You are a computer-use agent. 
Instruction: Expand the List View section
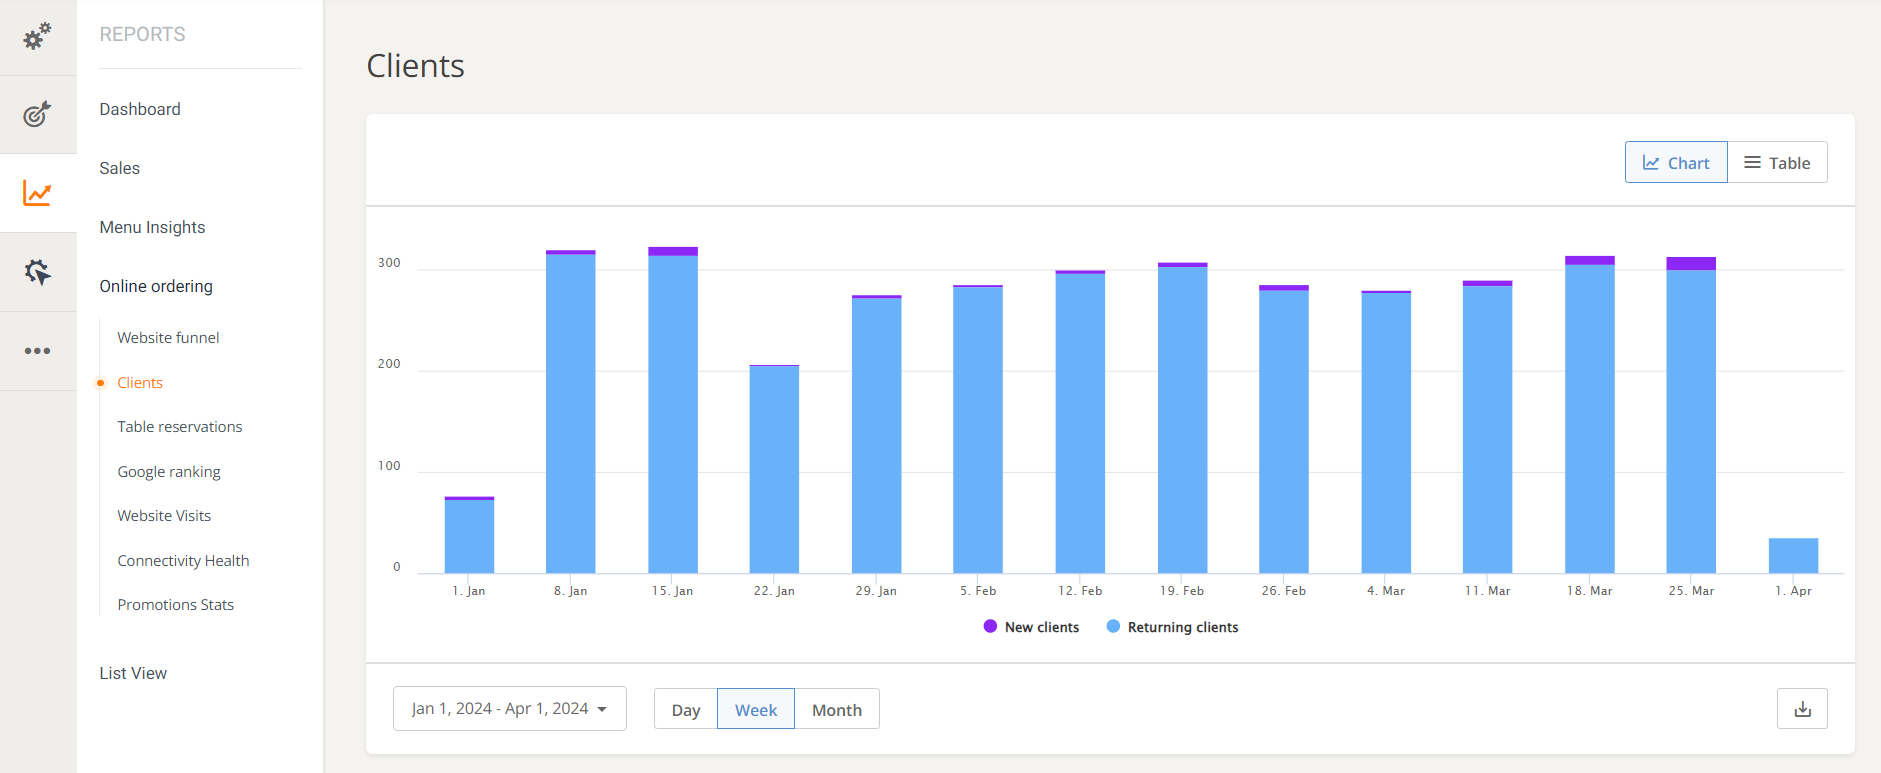(133, 673)
